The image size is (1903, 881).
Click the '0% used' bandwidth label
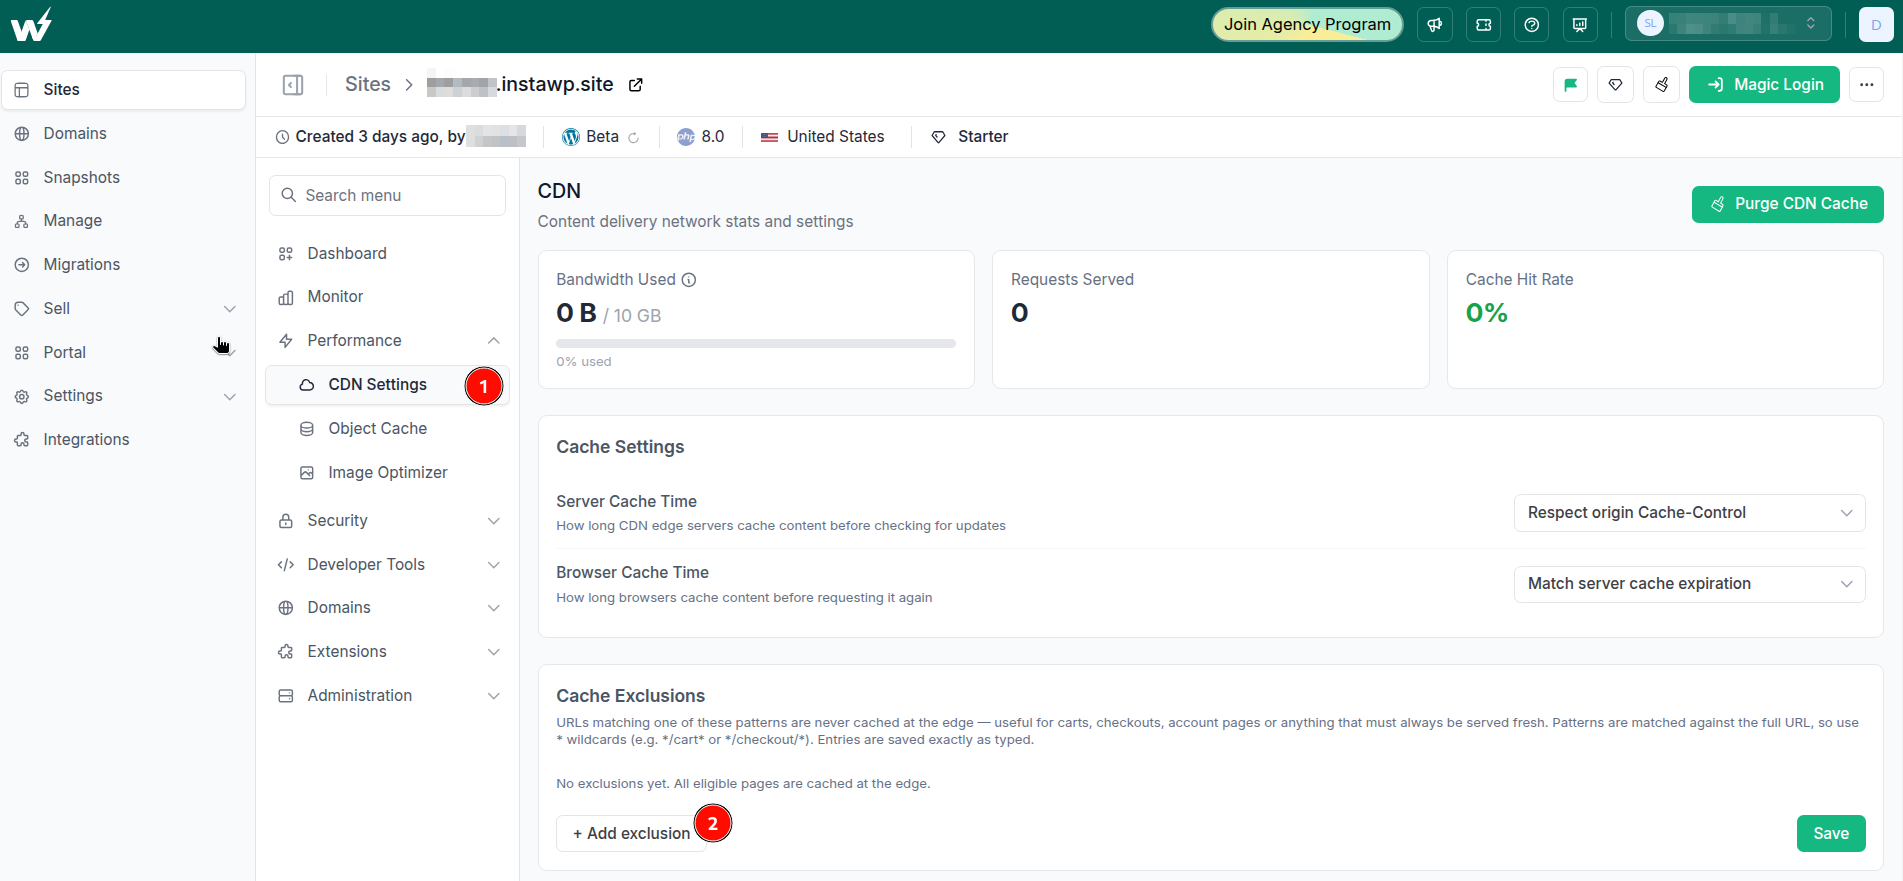coord(584,362)
